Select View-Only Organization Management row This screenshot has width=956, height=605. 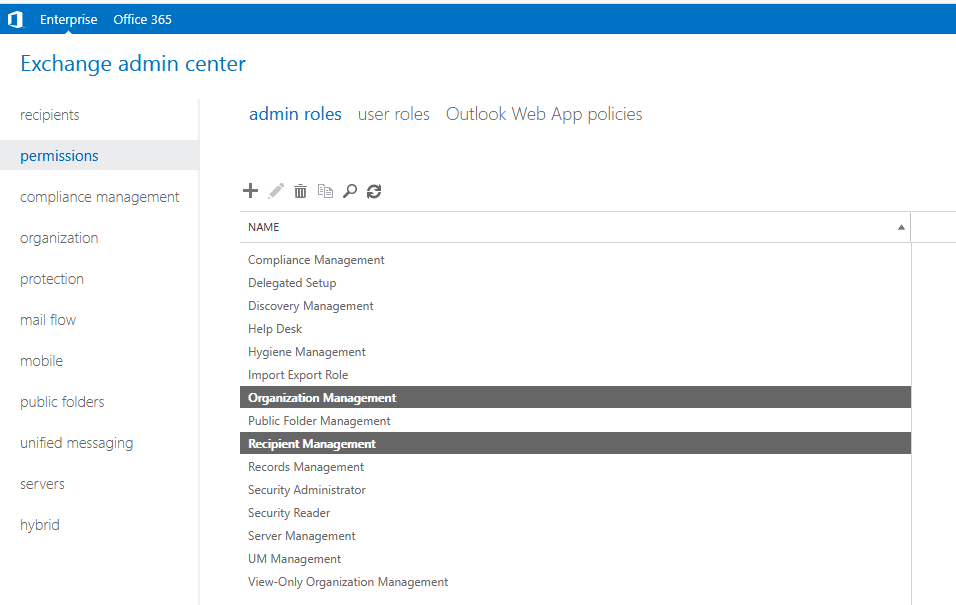[x=575, y=582]
